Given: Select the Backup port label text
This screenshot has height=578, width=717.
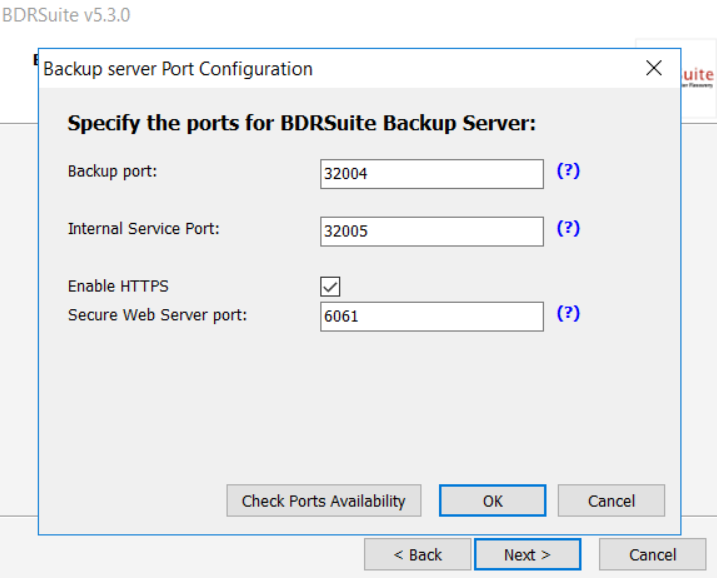Looking at the screenshot, I should point(112,171).
